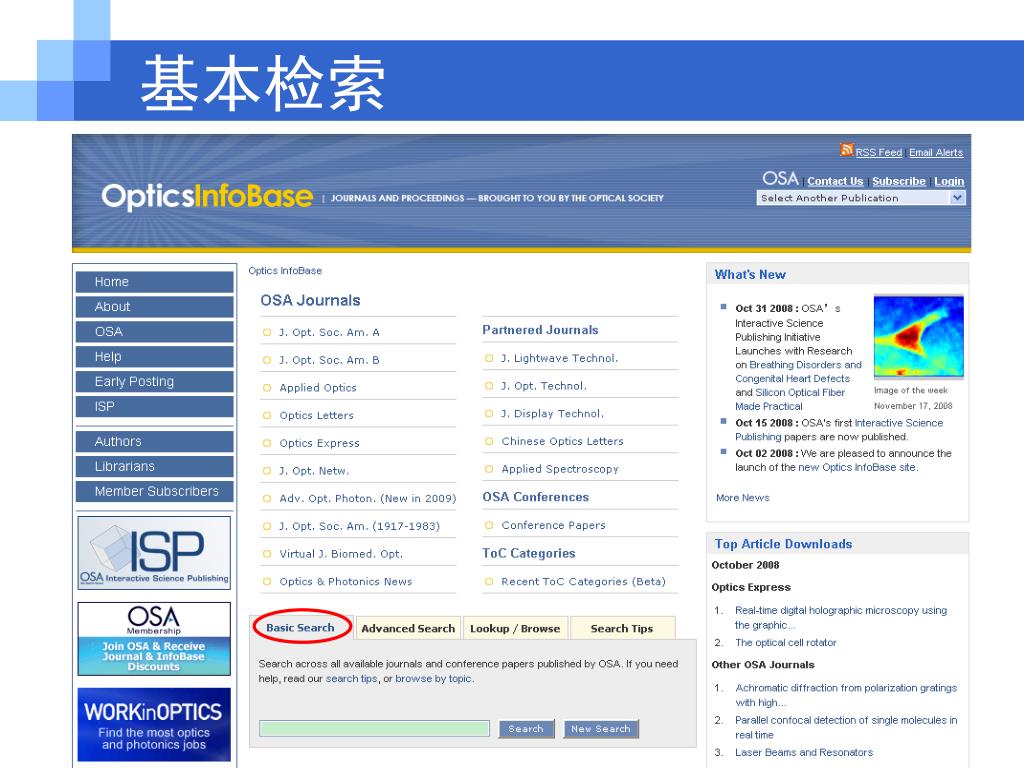Open Laser Beams and Resonators article
Viewport: 1024px width, 768px height.
point(804,752)
